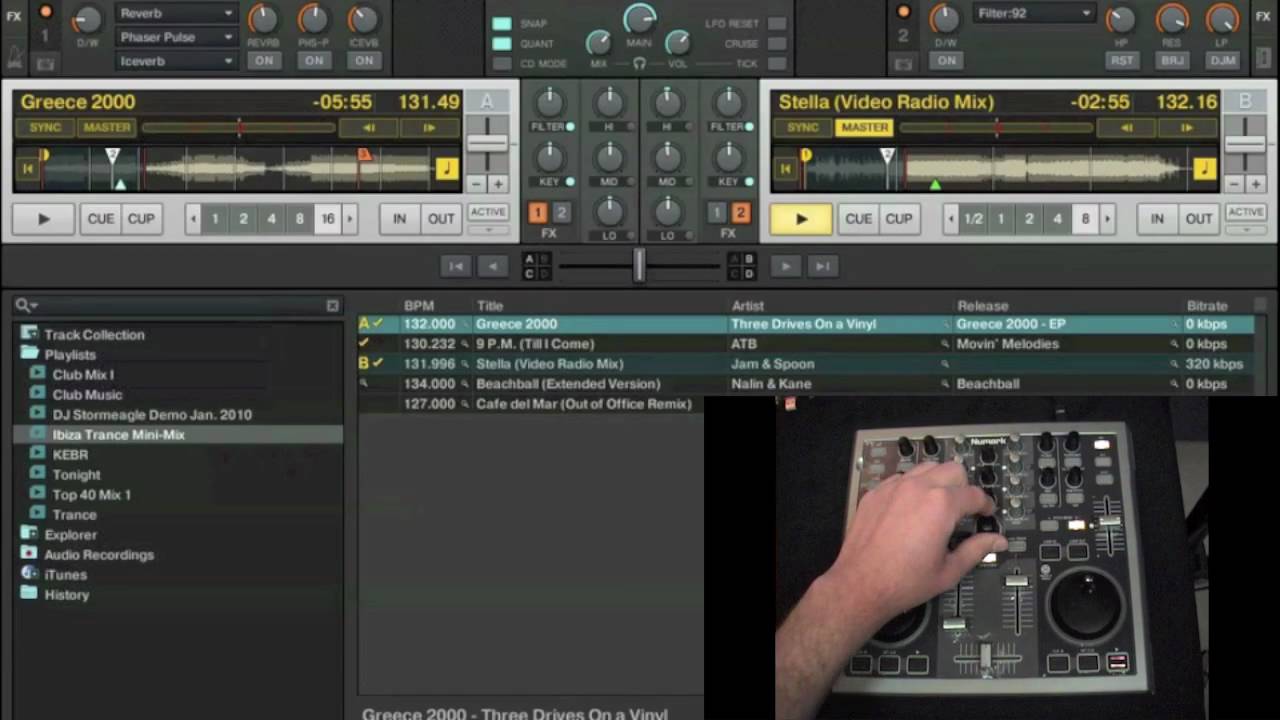Image resolution: width=1280 pixels, height=720 pixels.
Task: Click the minus button on deck B
Action: (1235, 184)
